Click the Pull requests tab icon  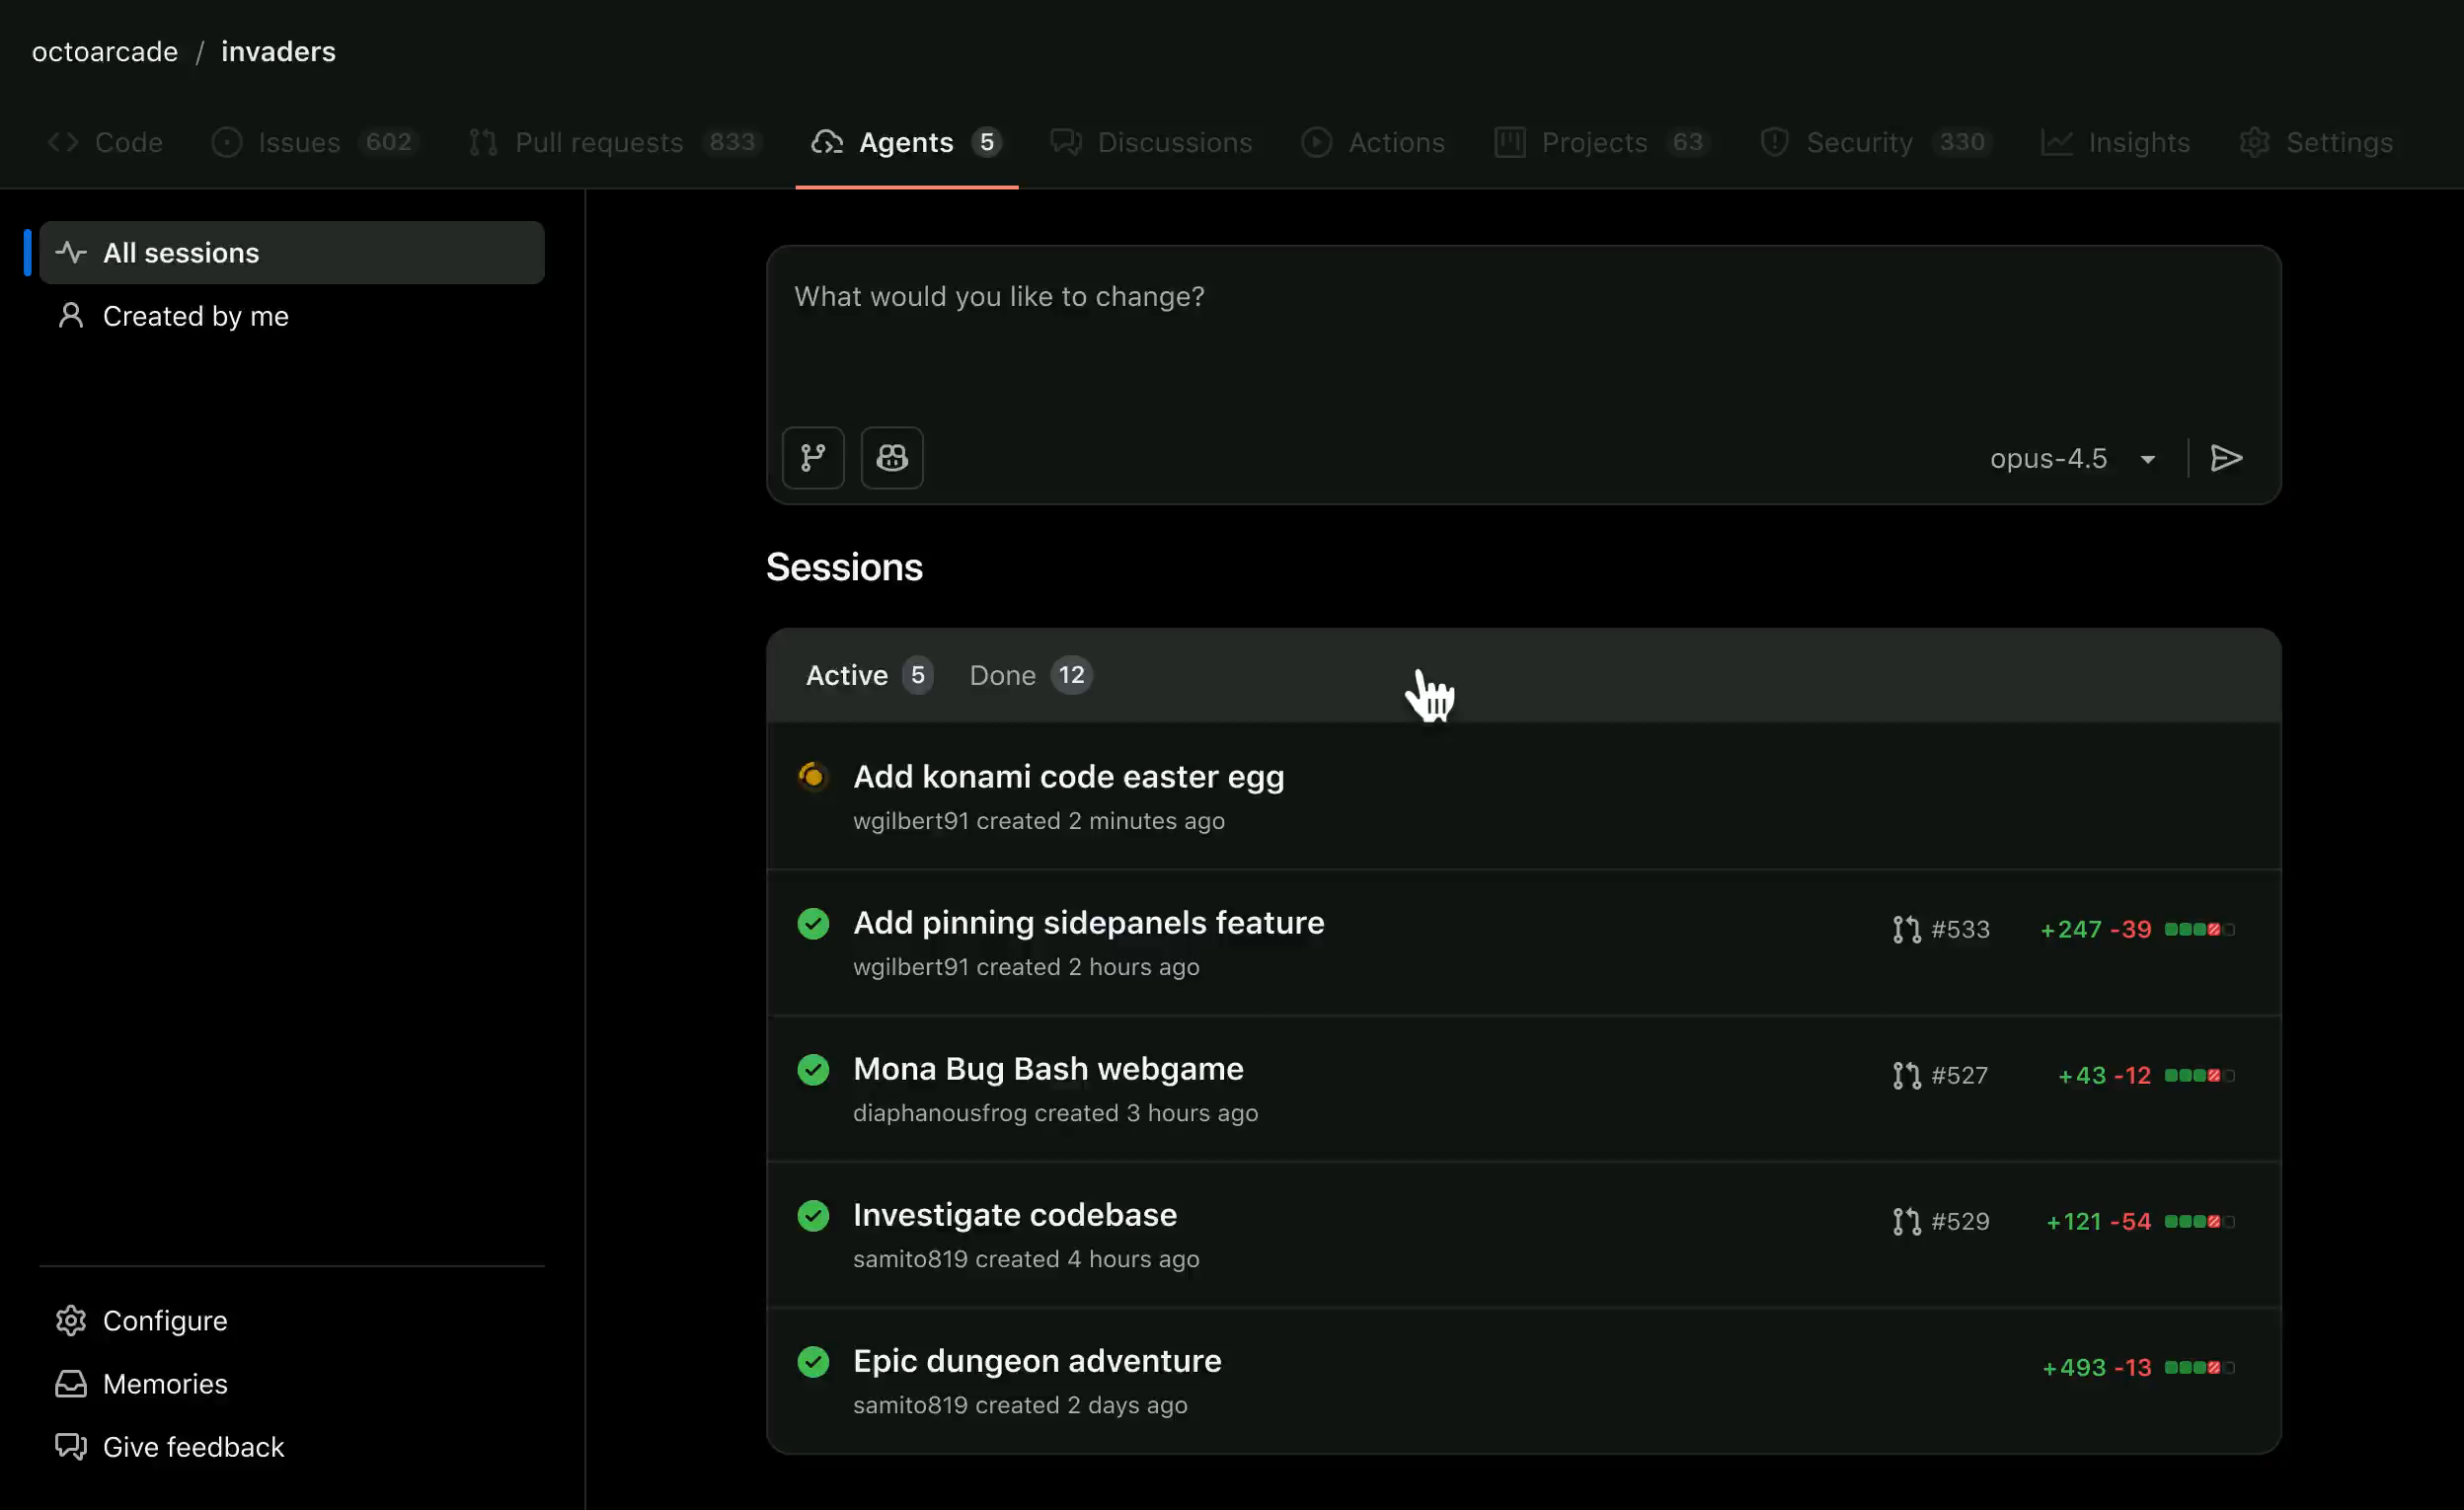point(483,142)
